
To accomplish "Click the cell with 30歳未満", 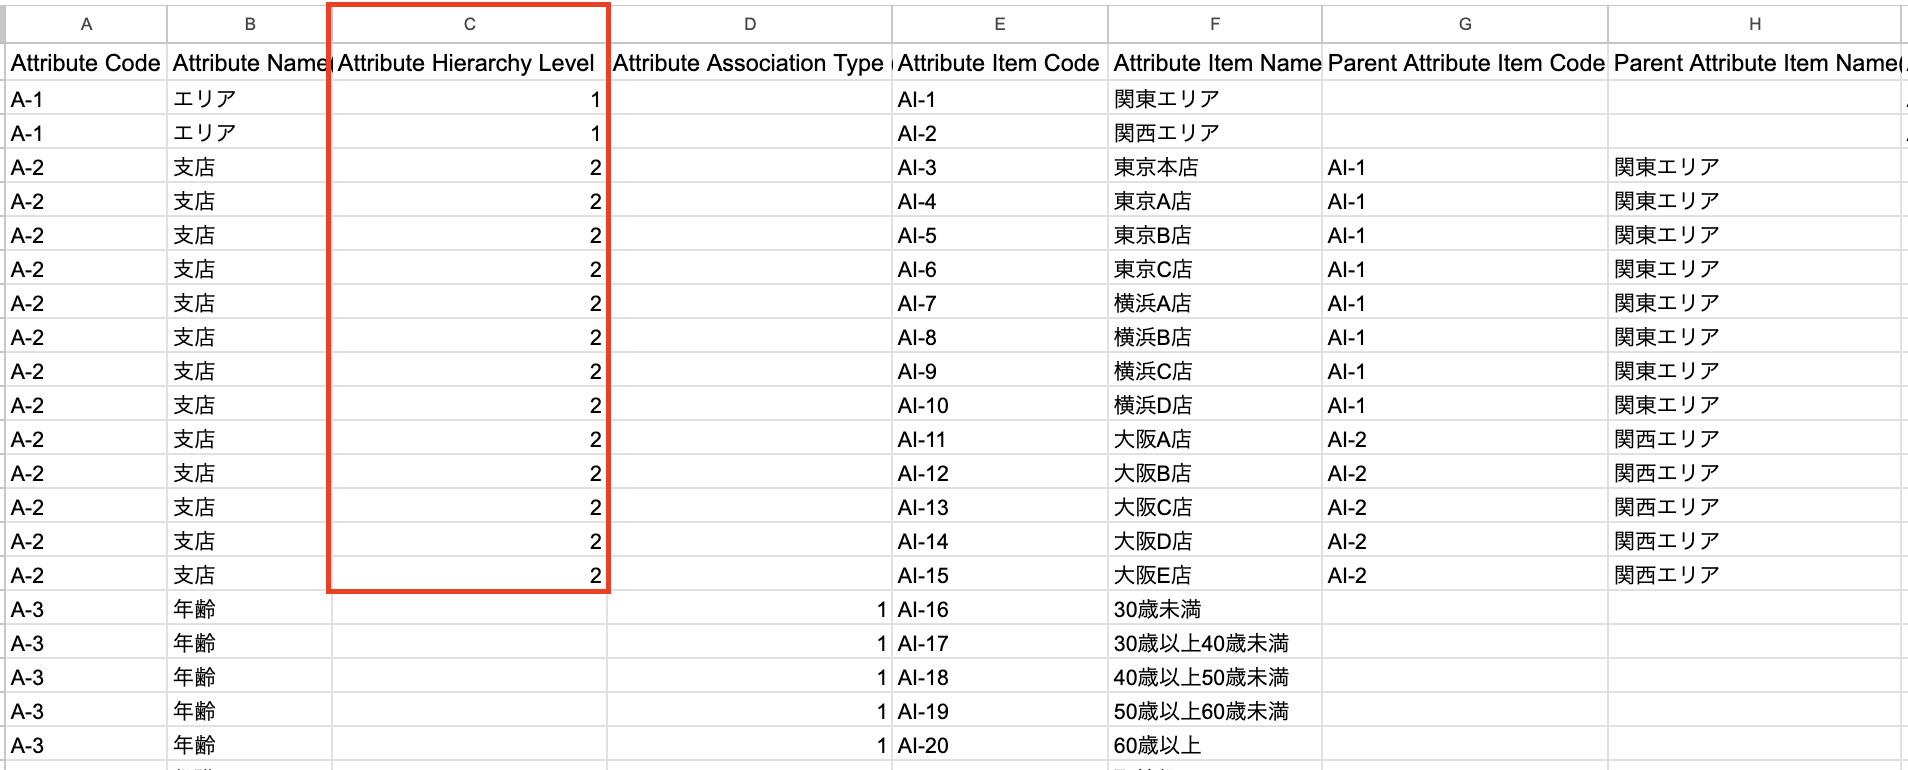I will pos(1214,609).
